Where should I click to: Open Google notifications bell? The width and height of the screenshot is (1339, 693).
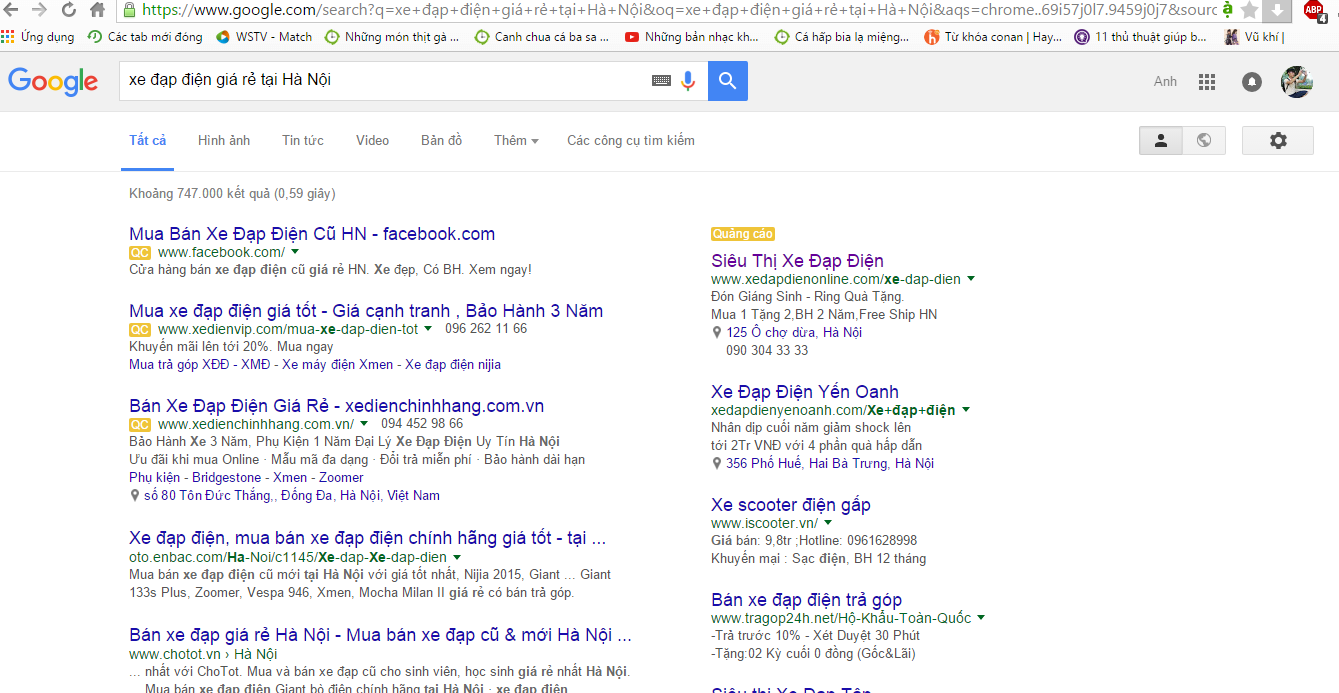click(1251, 82)
